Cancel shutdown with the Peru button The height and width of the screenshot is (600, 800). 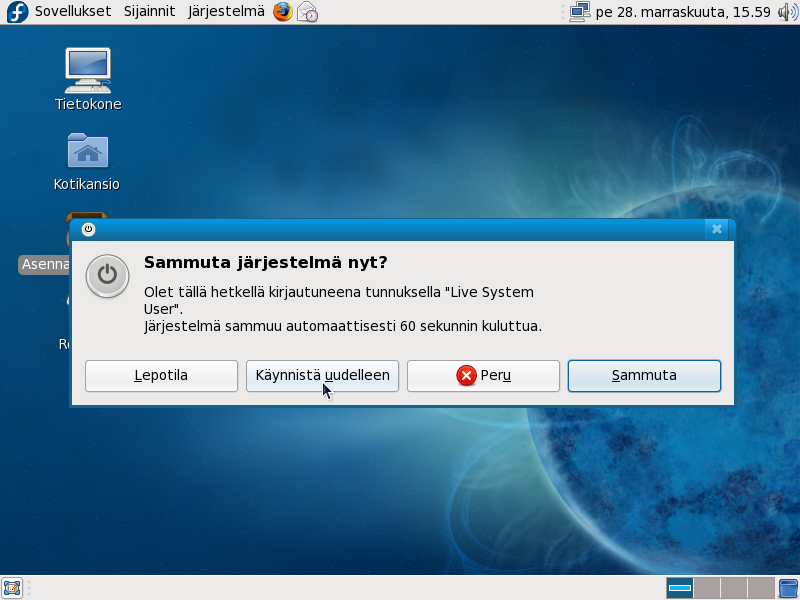click(483, 376)
